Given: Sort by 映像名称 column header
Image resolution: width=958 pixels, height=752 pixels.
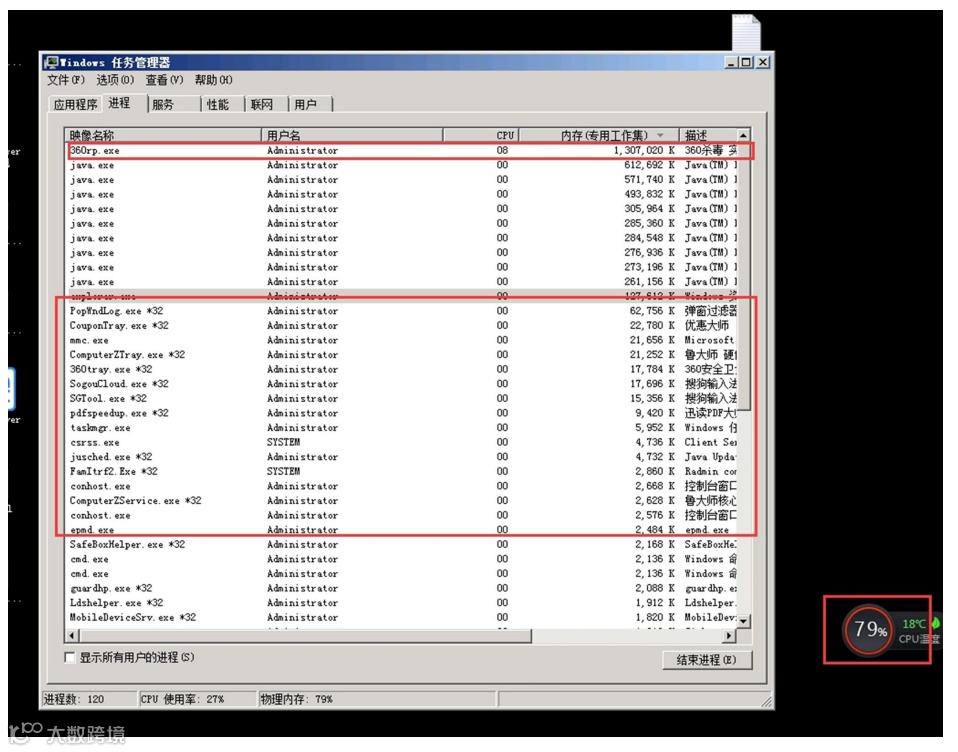Looking at the screenshot, I should [x=163, y=135].
